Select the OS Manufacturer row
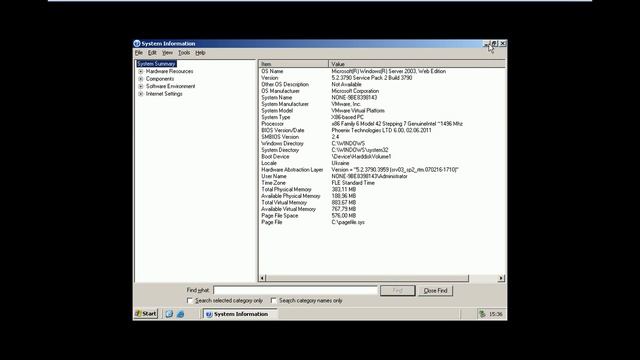 382,91
